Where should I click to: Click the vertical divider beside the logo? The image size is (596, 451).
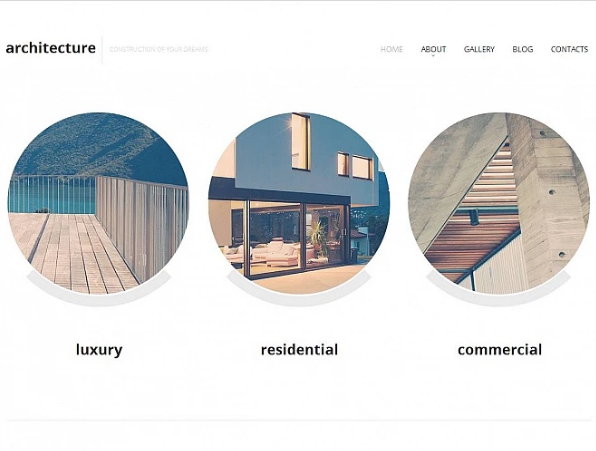(x=102, y=50)
